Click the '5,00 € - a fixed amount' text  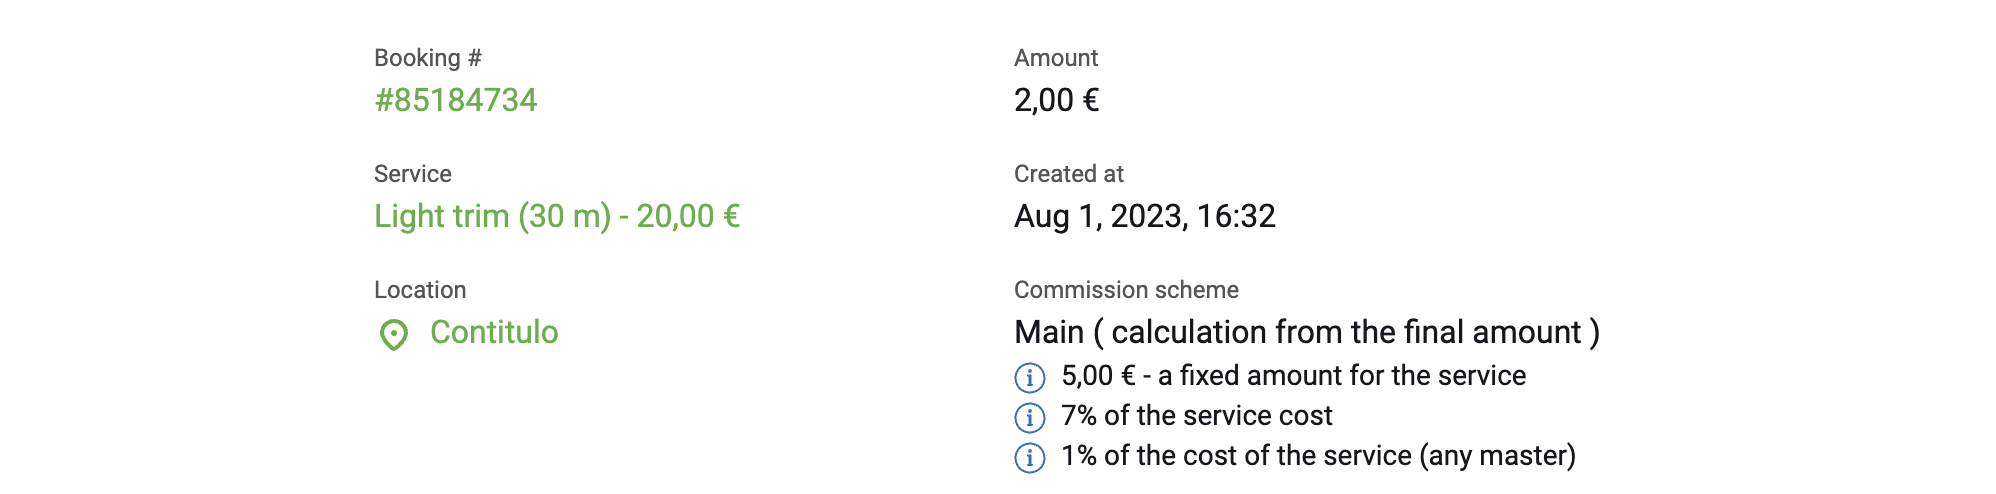(x=1294, y=376)
